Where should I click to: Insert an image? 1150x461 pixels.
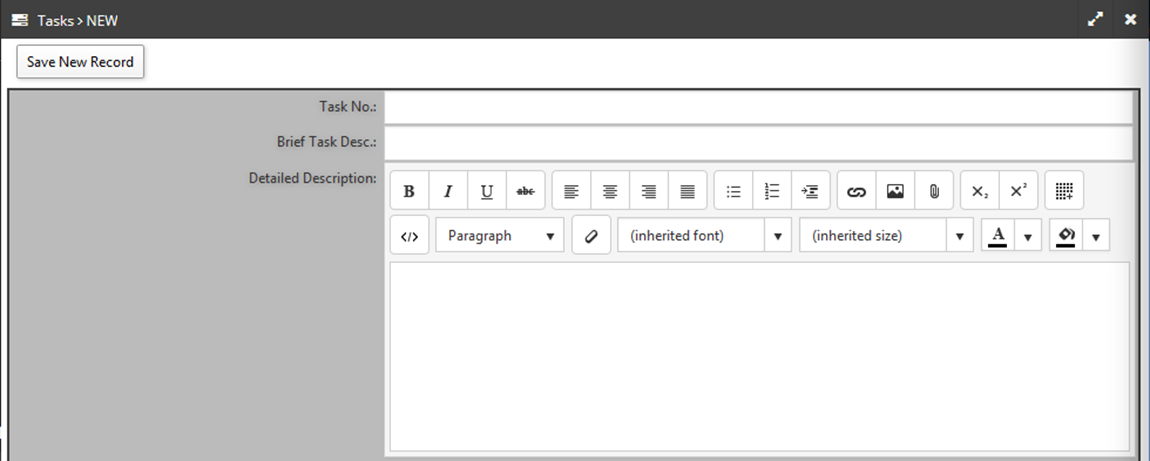click(x=896, y=191)
